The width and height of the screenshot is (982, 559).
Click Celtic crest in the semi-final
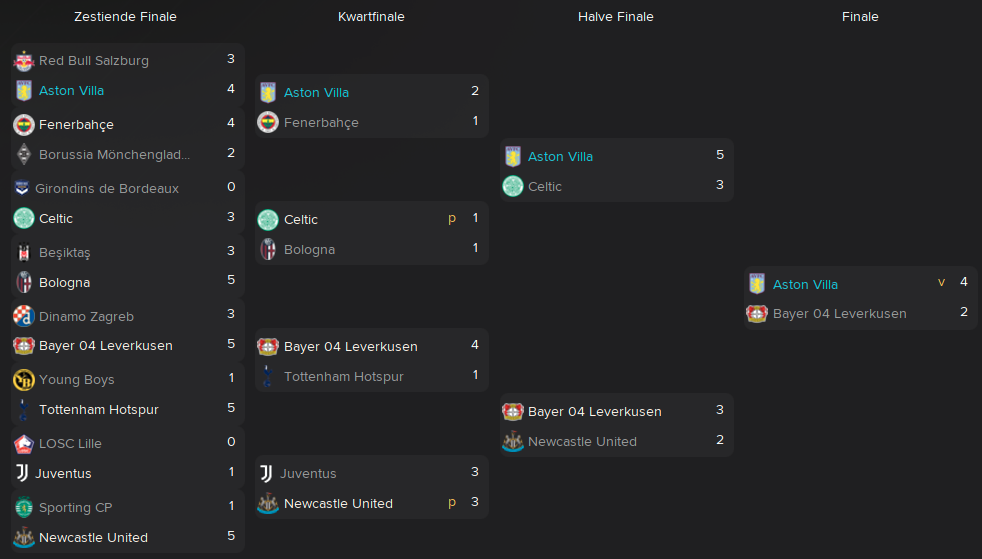513,186
